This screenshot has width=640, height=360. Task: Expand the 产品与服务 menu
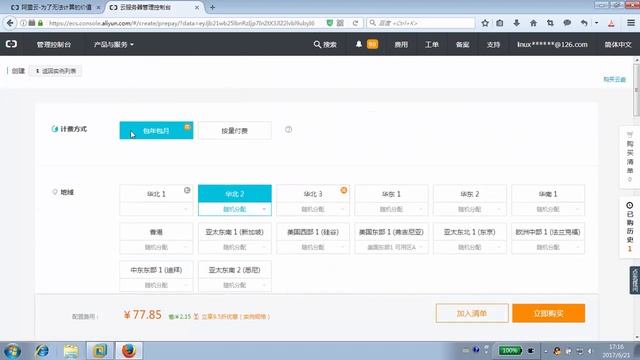(113, 44)
